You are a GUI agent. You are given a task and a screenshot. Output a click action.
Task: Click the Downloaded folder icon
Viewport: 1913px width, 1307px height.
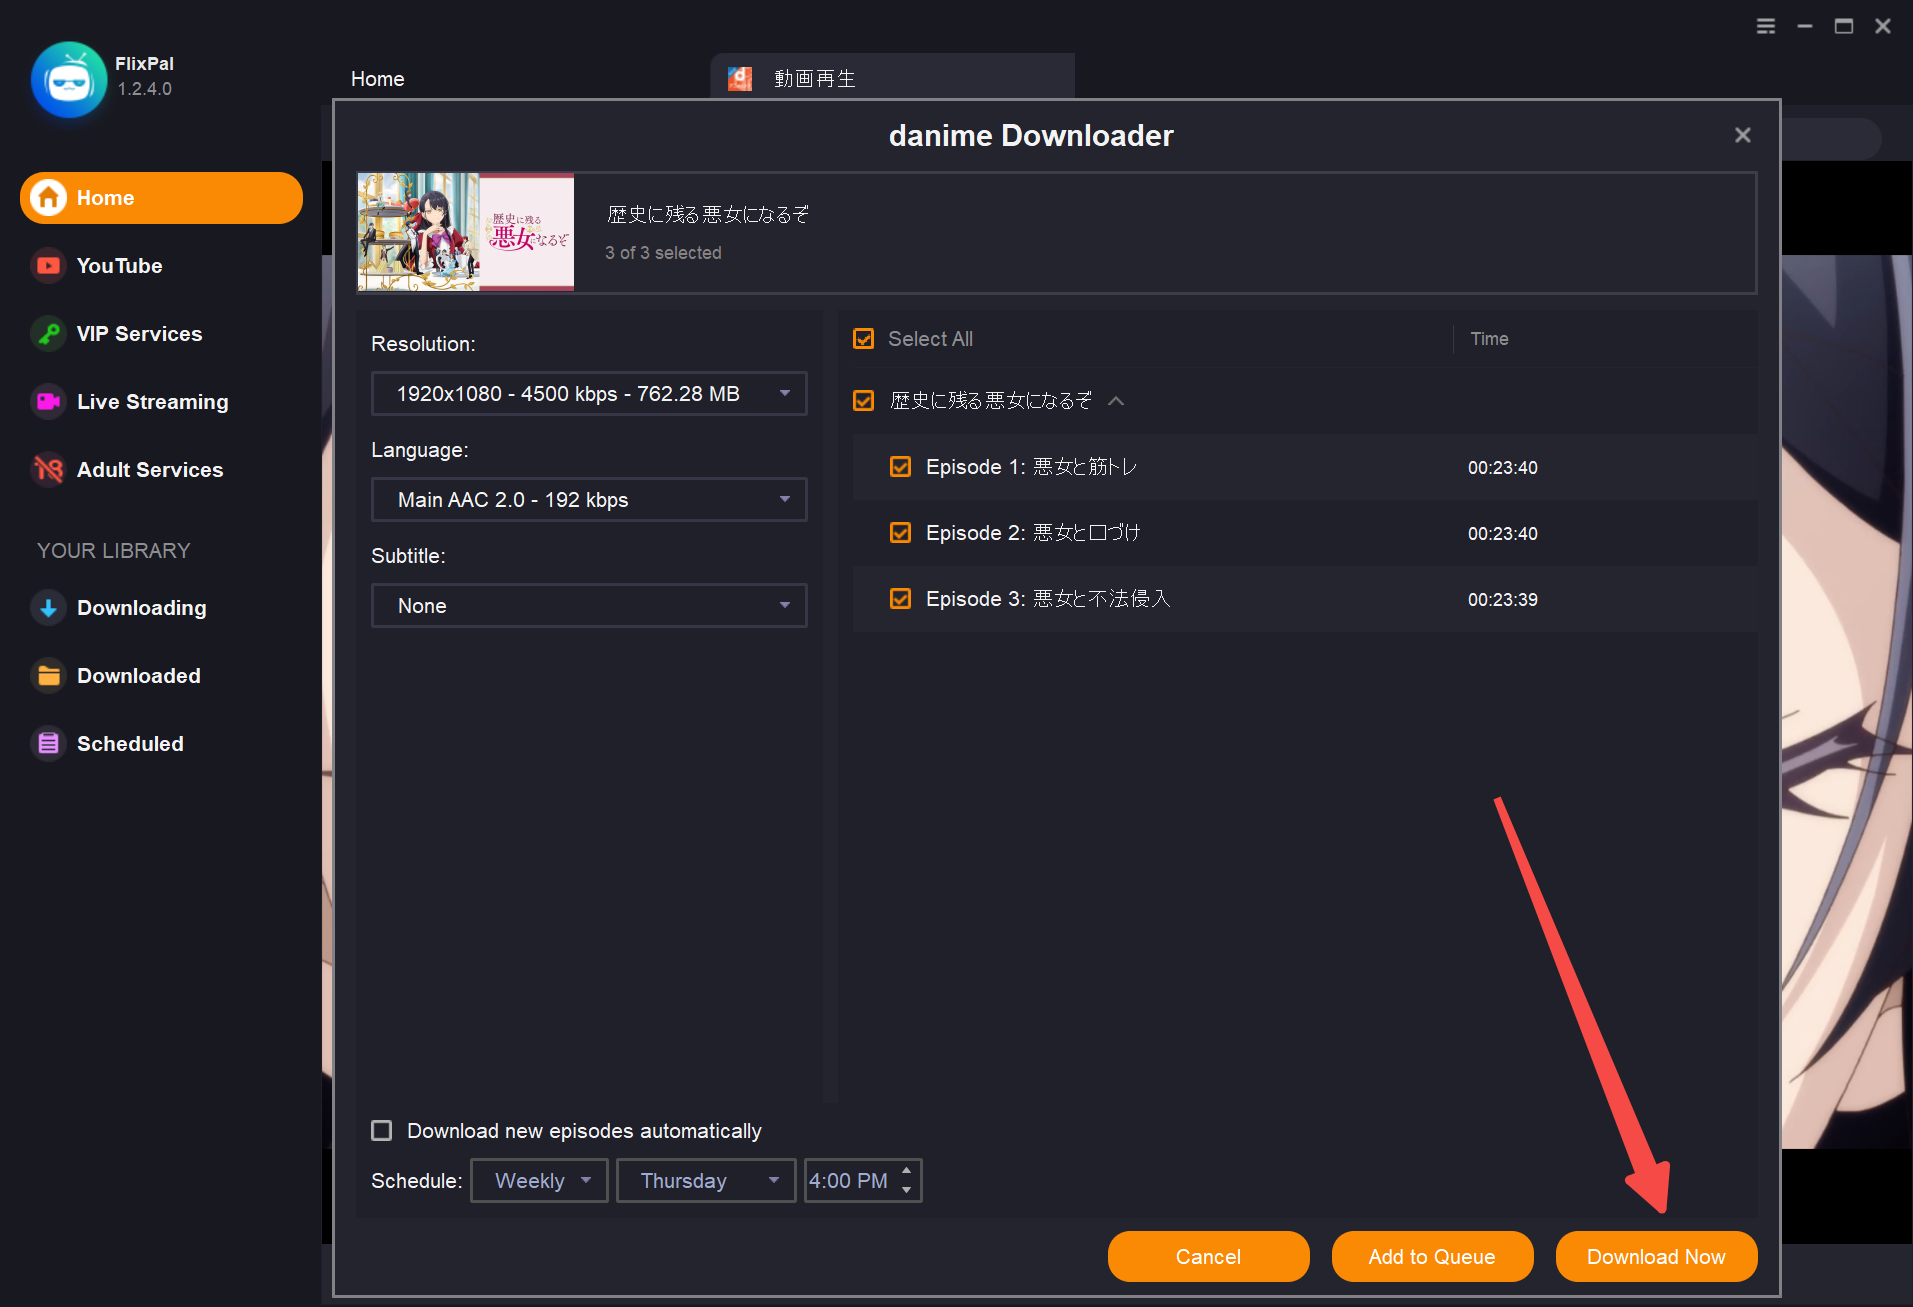click(x=48, y=676)
